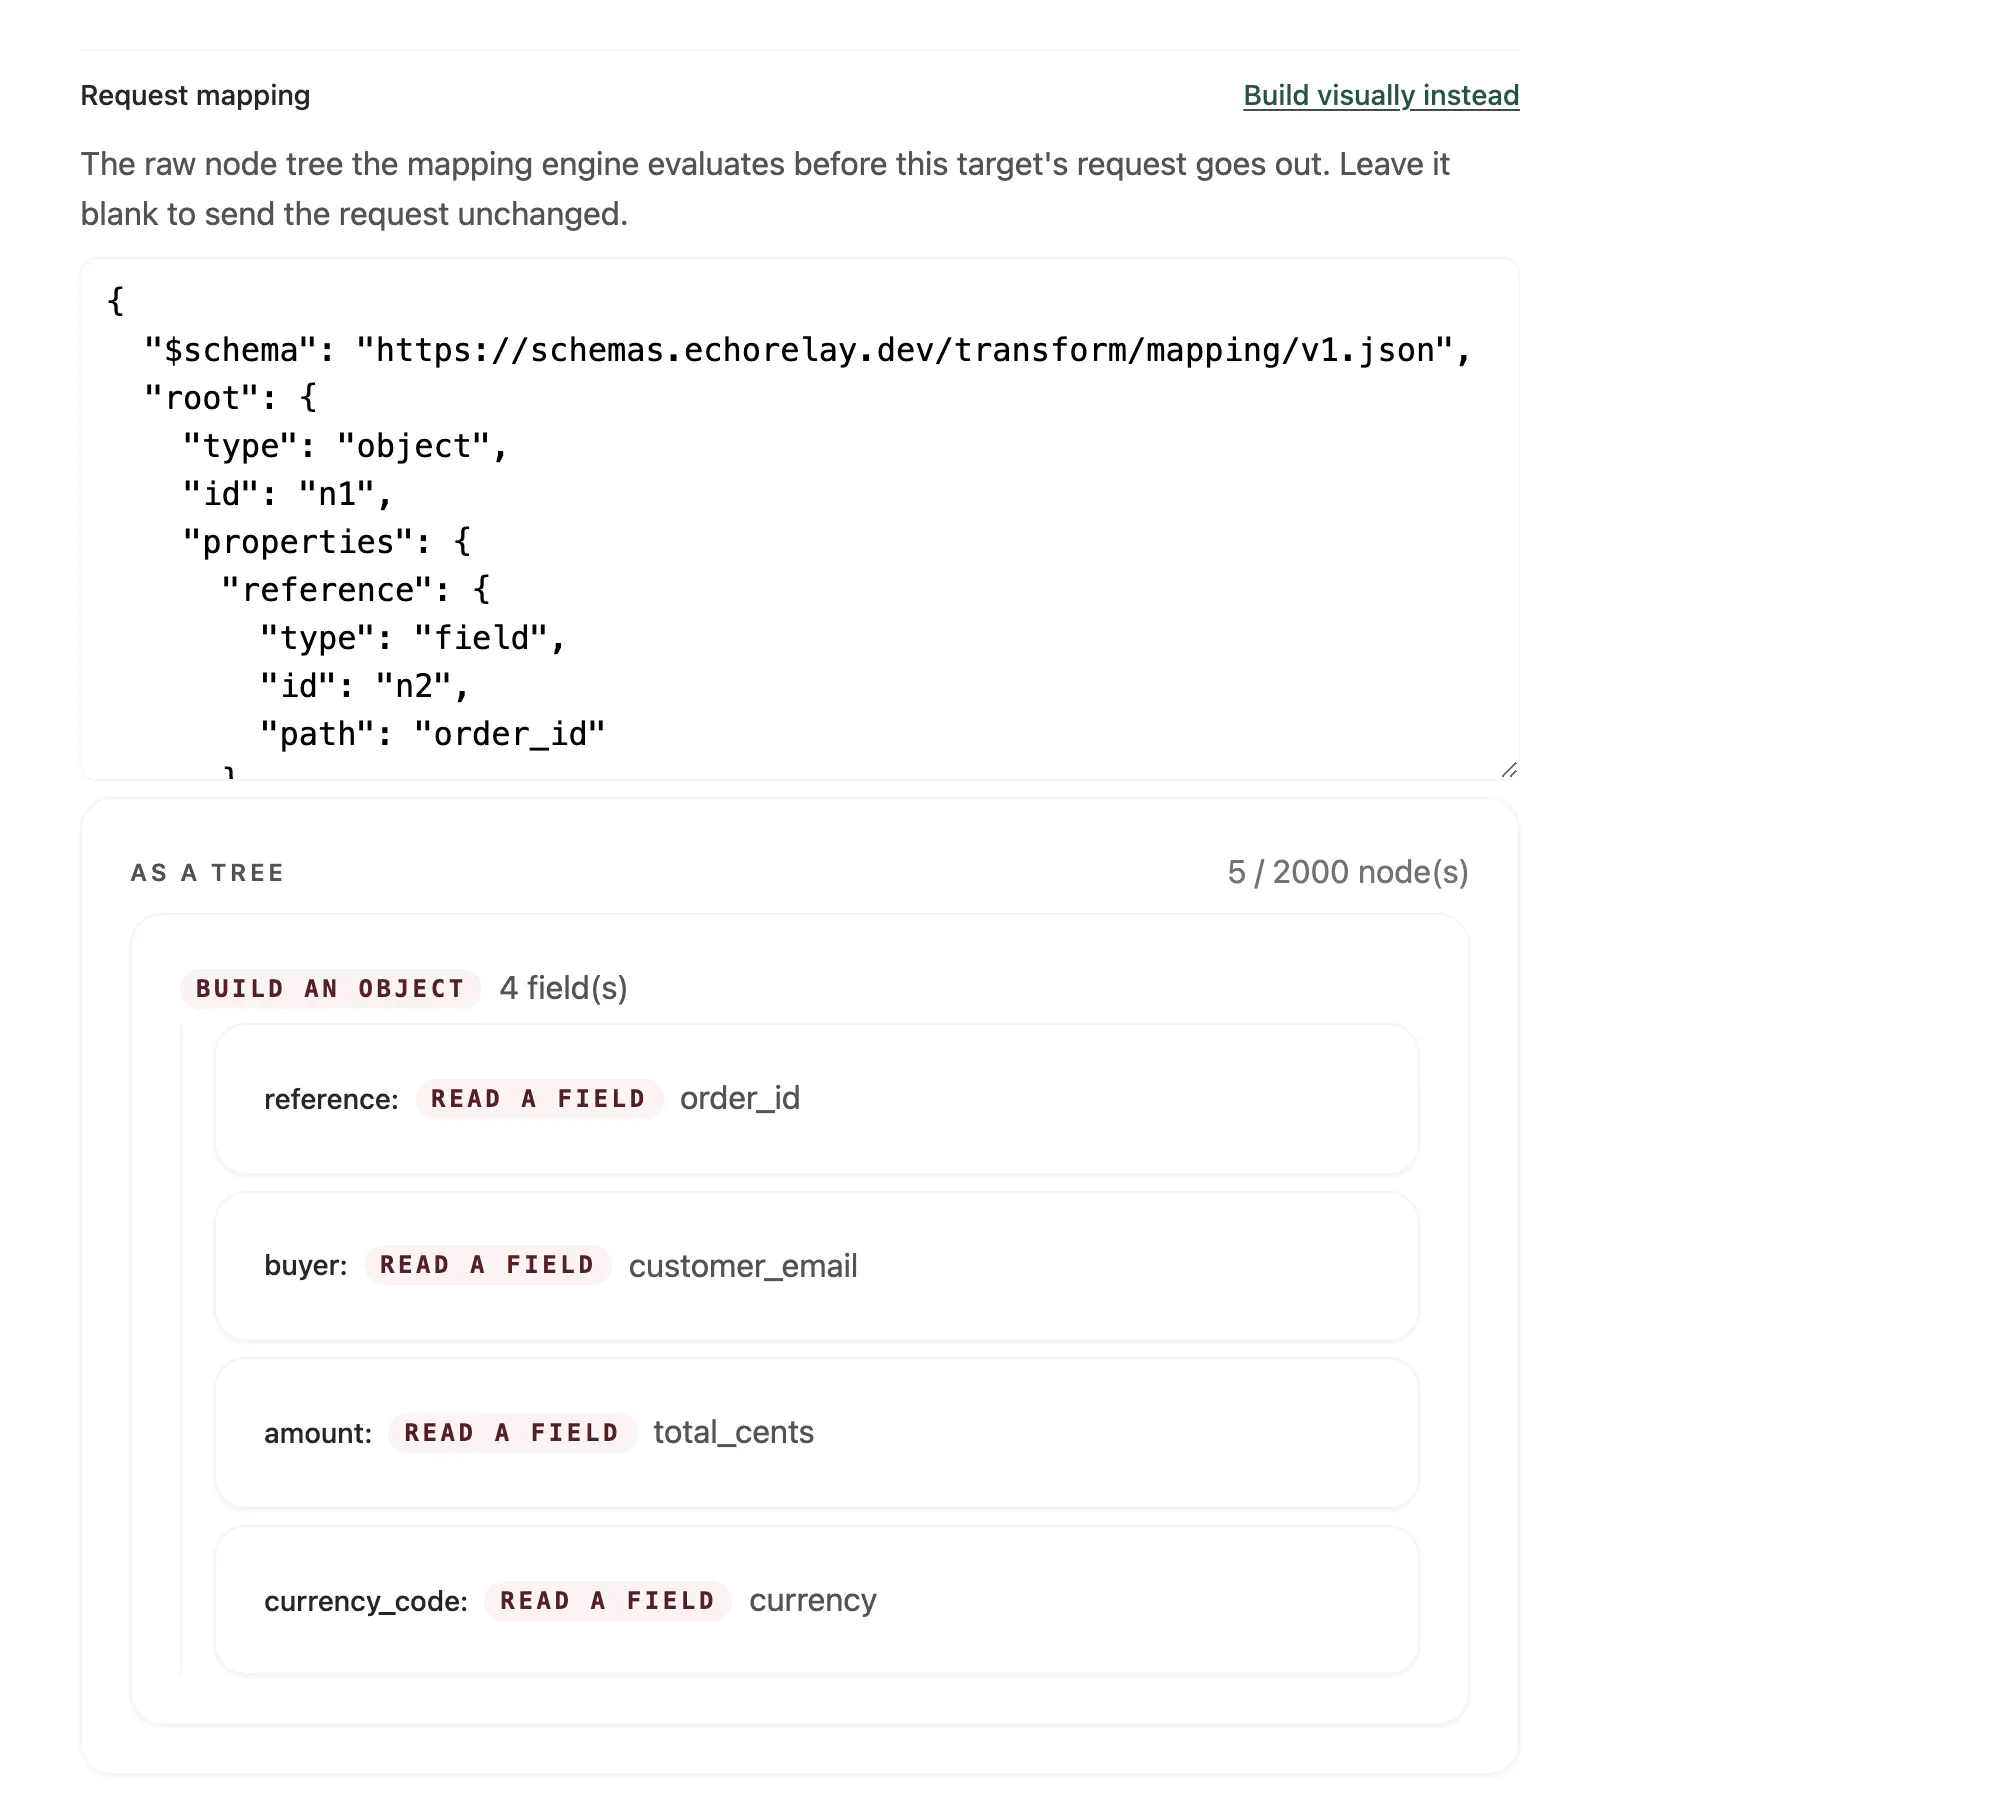This screenshot has width=1992, height=1800.
Task: Click the 'customer_email' path text
Action: [x=743, y=1266]
